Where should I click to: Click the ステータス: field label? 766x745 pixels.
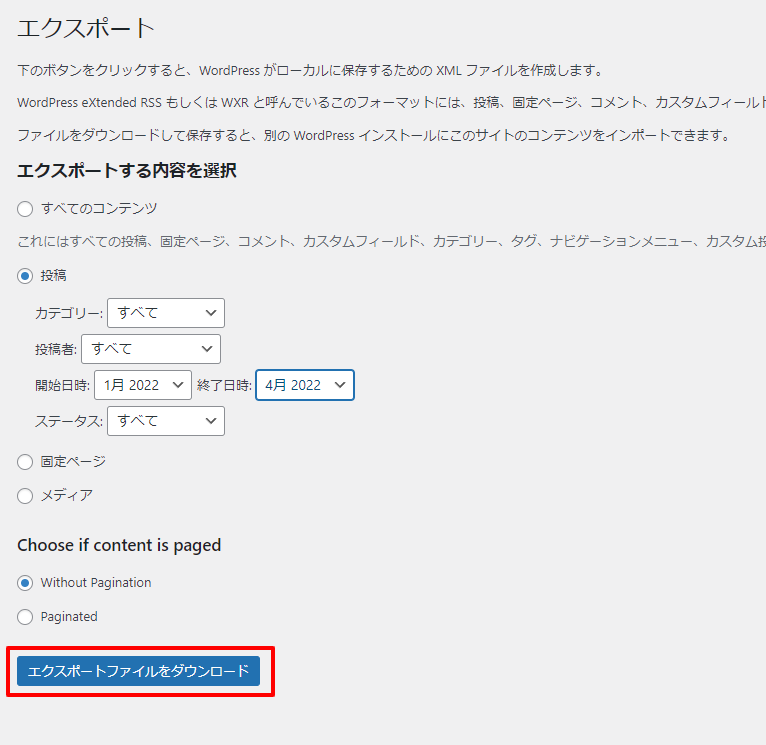(x=68, y=421)
